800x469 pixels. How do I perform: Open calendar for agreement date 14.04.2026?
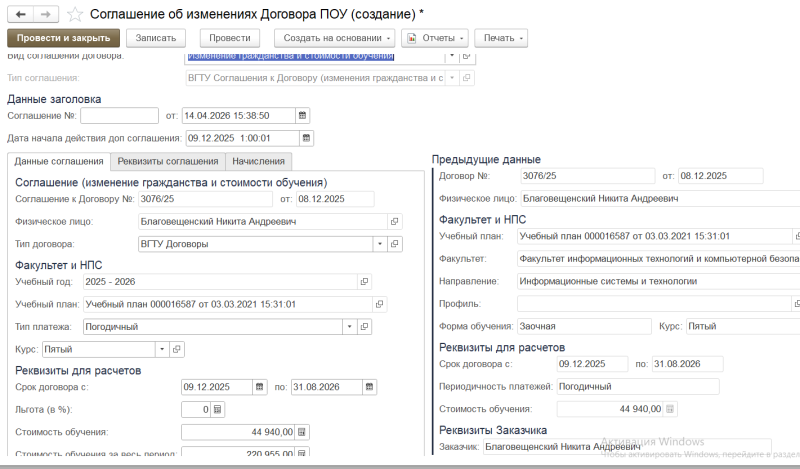[303, 116]
